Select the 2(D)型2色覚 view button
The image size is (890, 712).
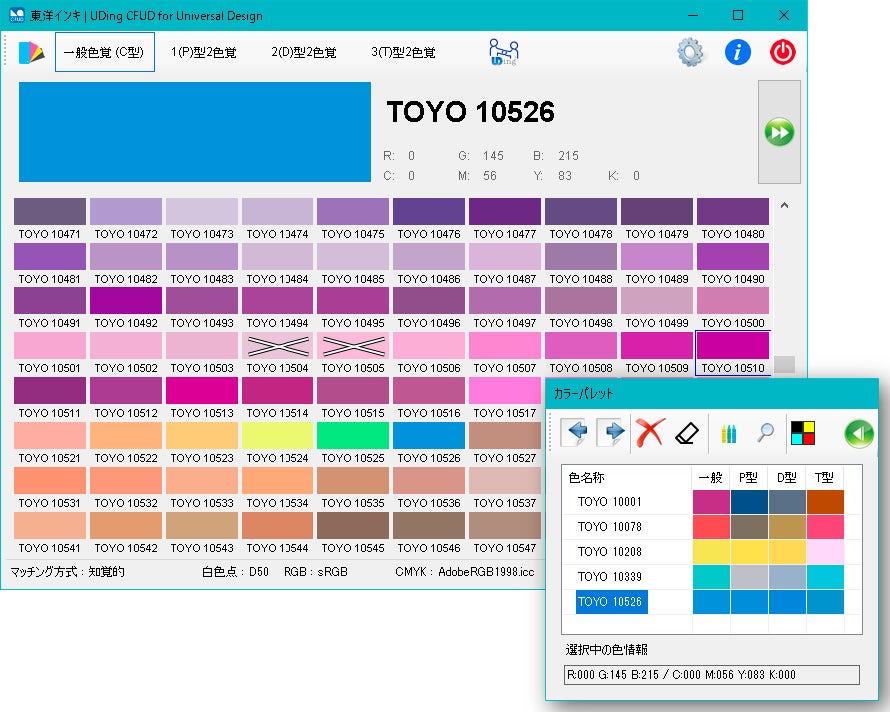tap(303, 53)
